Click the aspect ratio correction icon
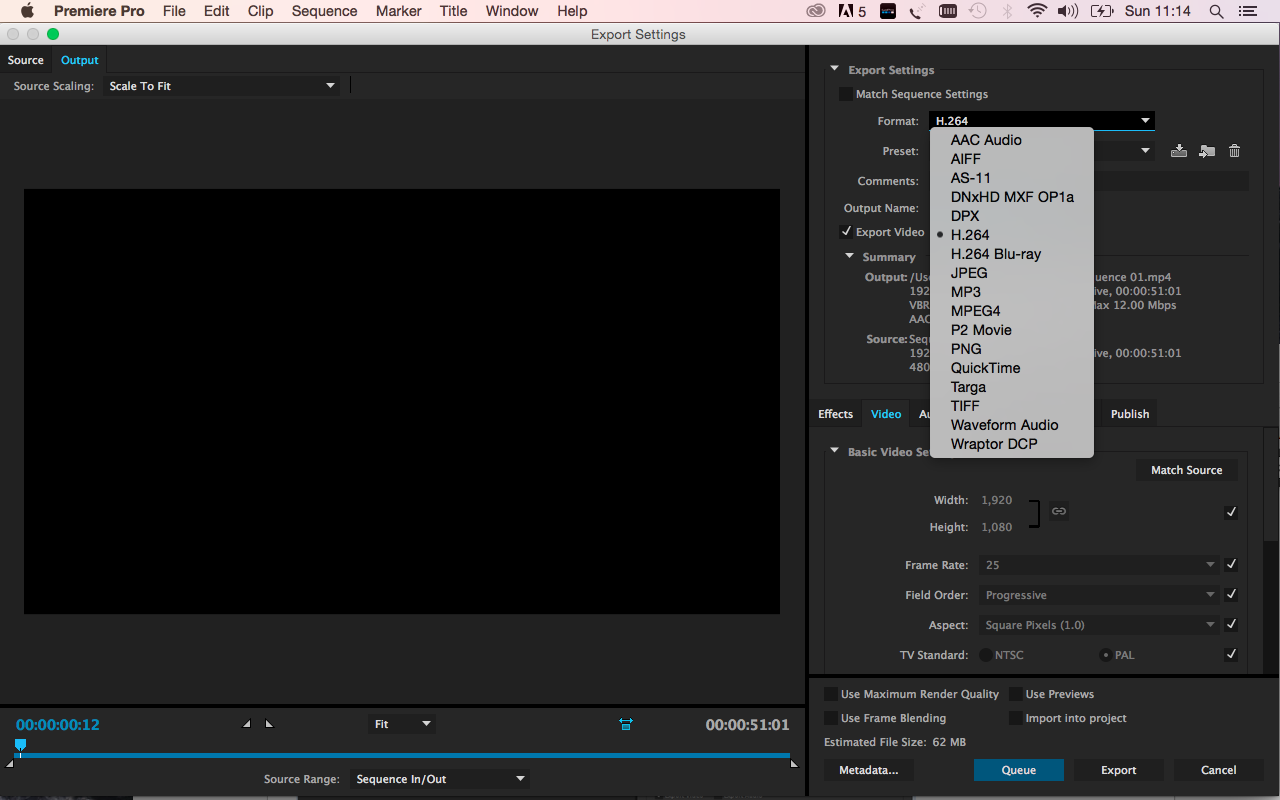 tap(626, 724)
